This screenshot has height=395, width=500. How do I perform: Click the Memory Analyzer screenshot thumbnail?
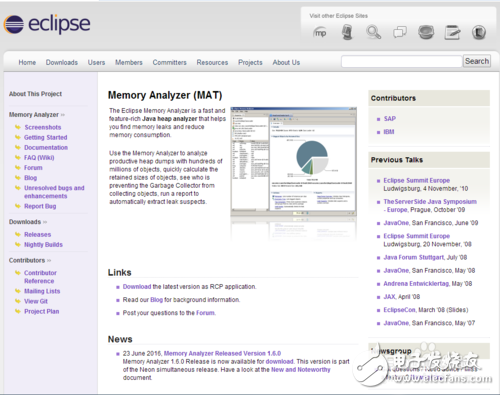[x=293, y=162]
